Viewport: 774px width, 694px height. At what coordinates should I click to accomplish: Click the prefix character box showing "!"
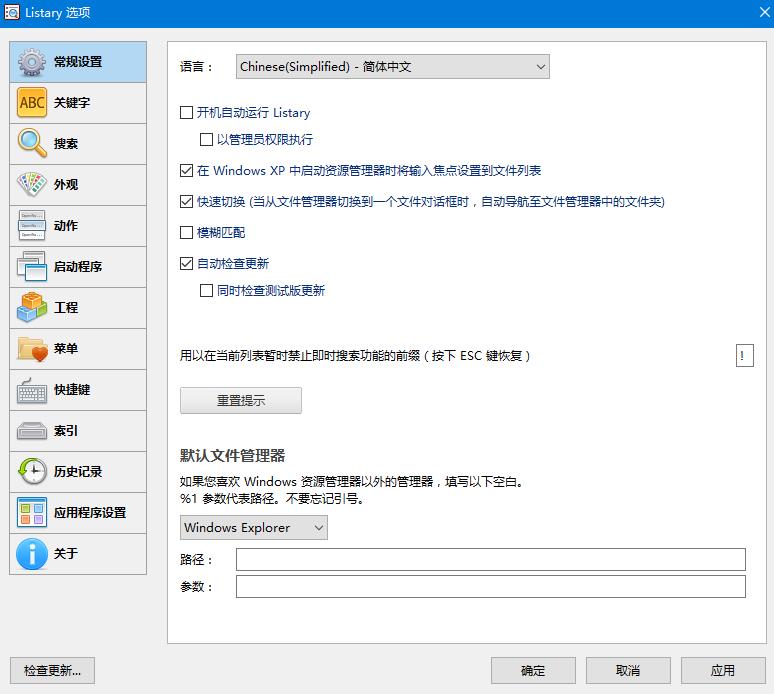(744, 356)
